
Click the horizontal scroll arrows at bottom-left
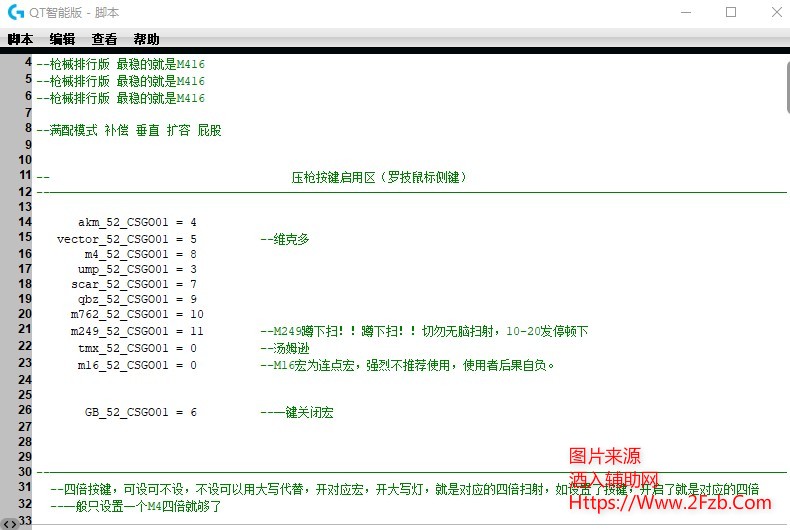(x=10, y=524)
